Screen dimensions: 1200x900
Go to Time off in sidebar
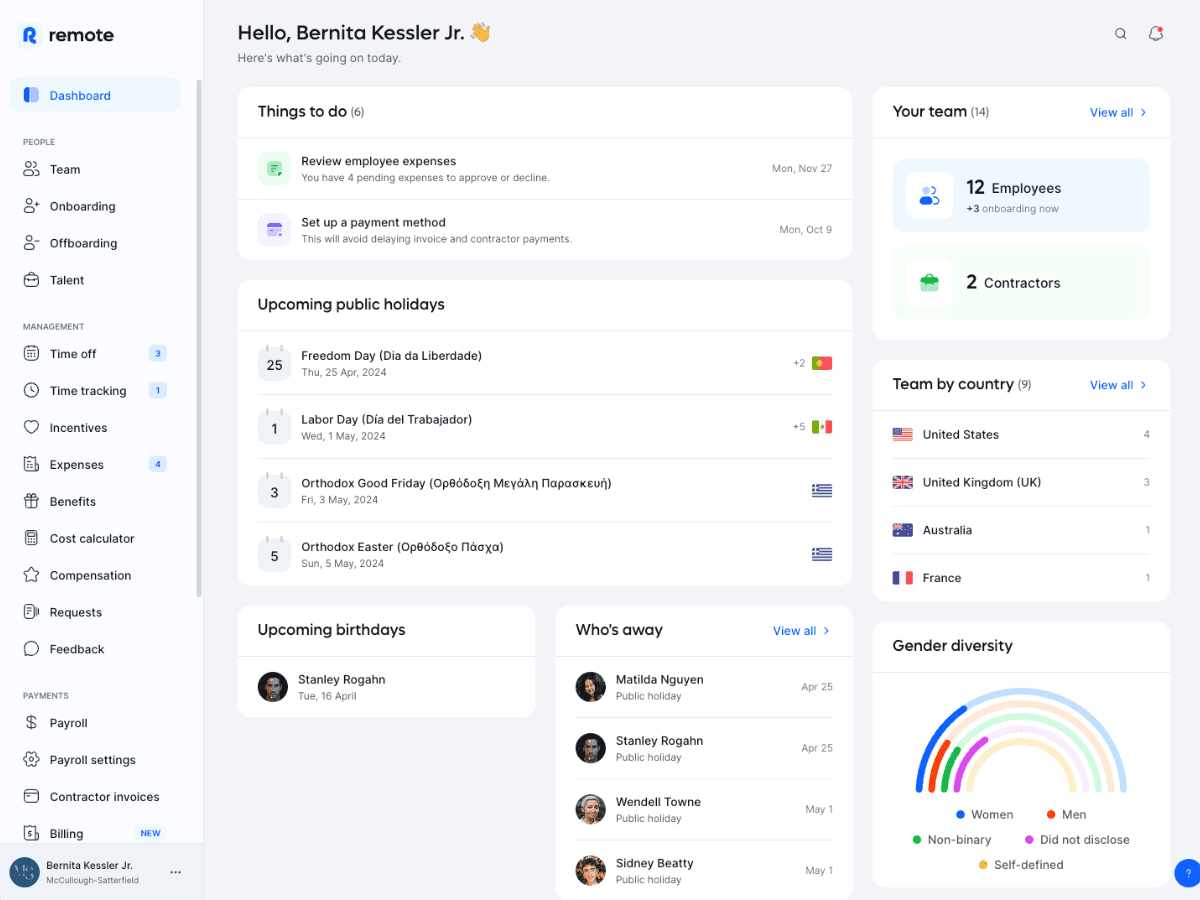73,354
